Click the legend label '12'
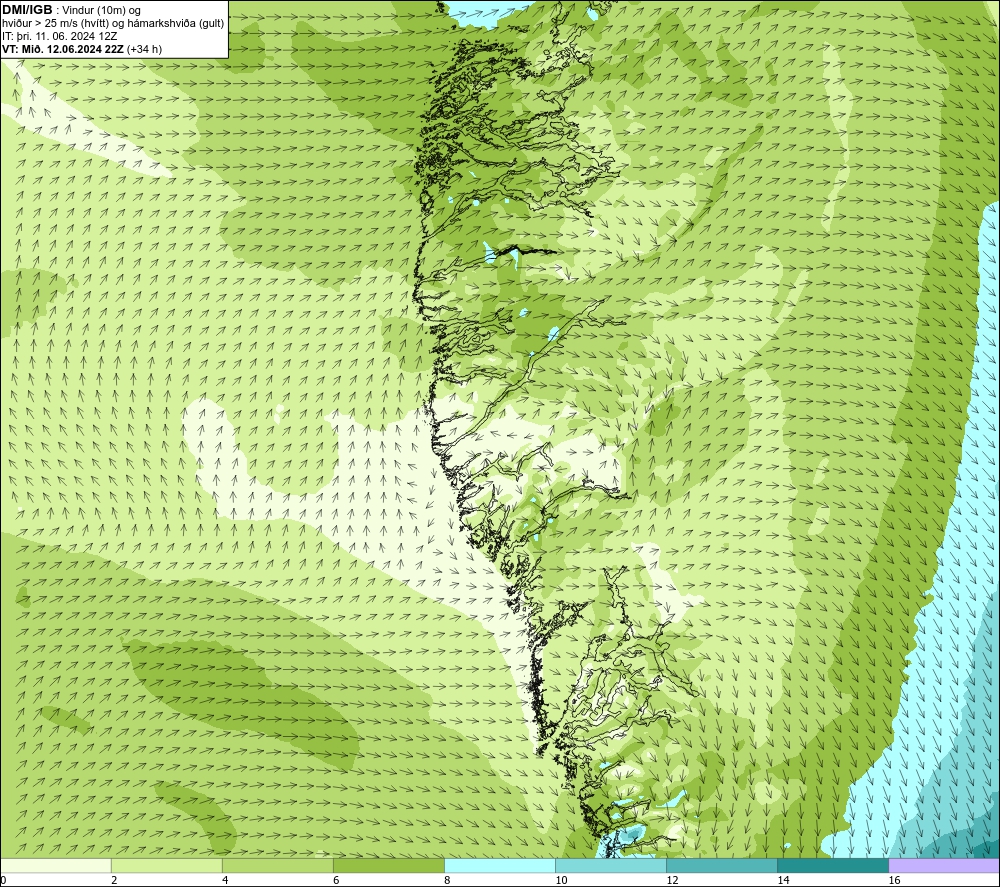 (x=672, y=881)
